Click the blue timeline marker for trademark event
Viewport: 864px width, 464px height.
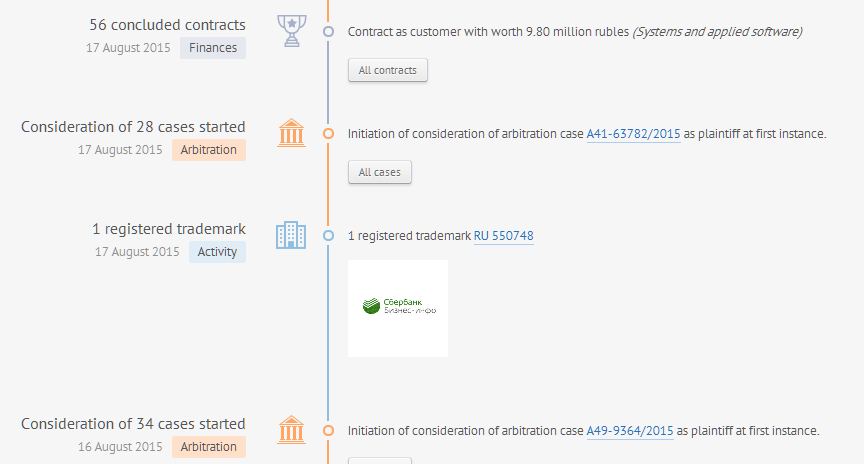coord(328,235)
